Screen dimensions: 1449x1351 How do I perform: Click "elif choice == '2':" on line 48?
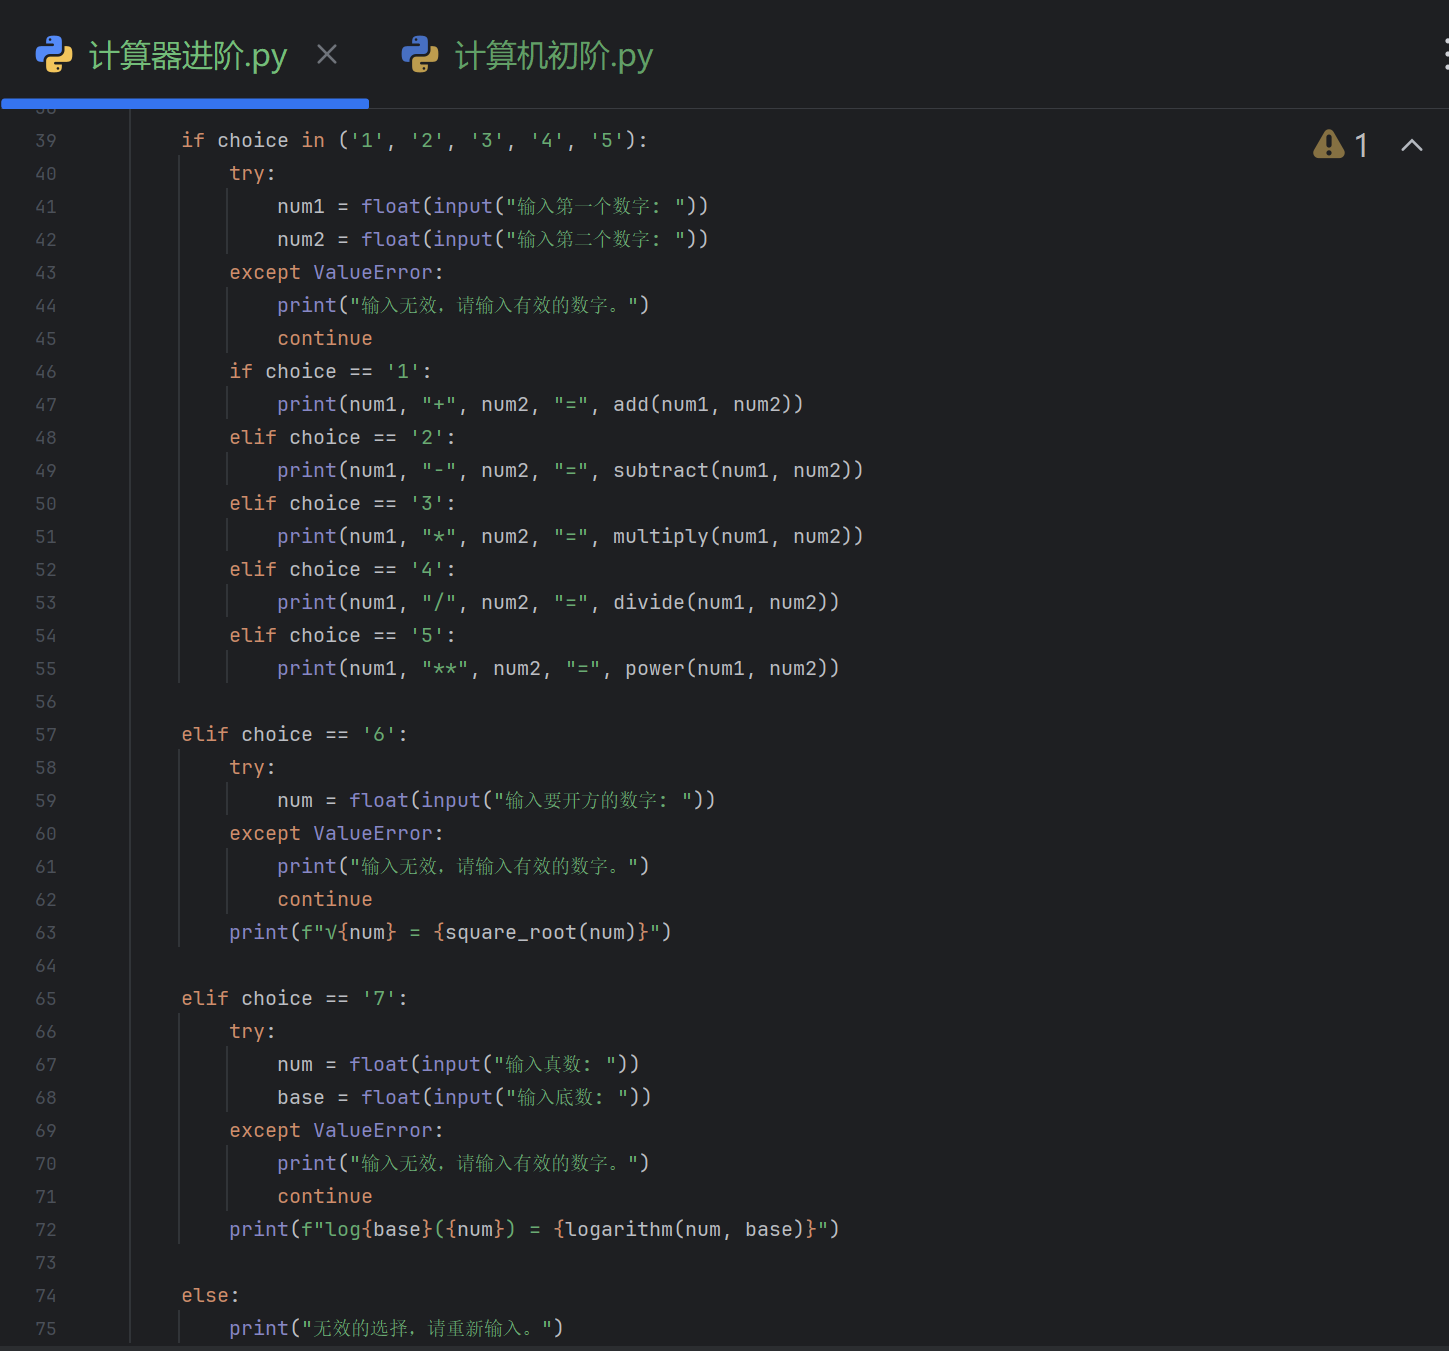click(x=342, y=437)
